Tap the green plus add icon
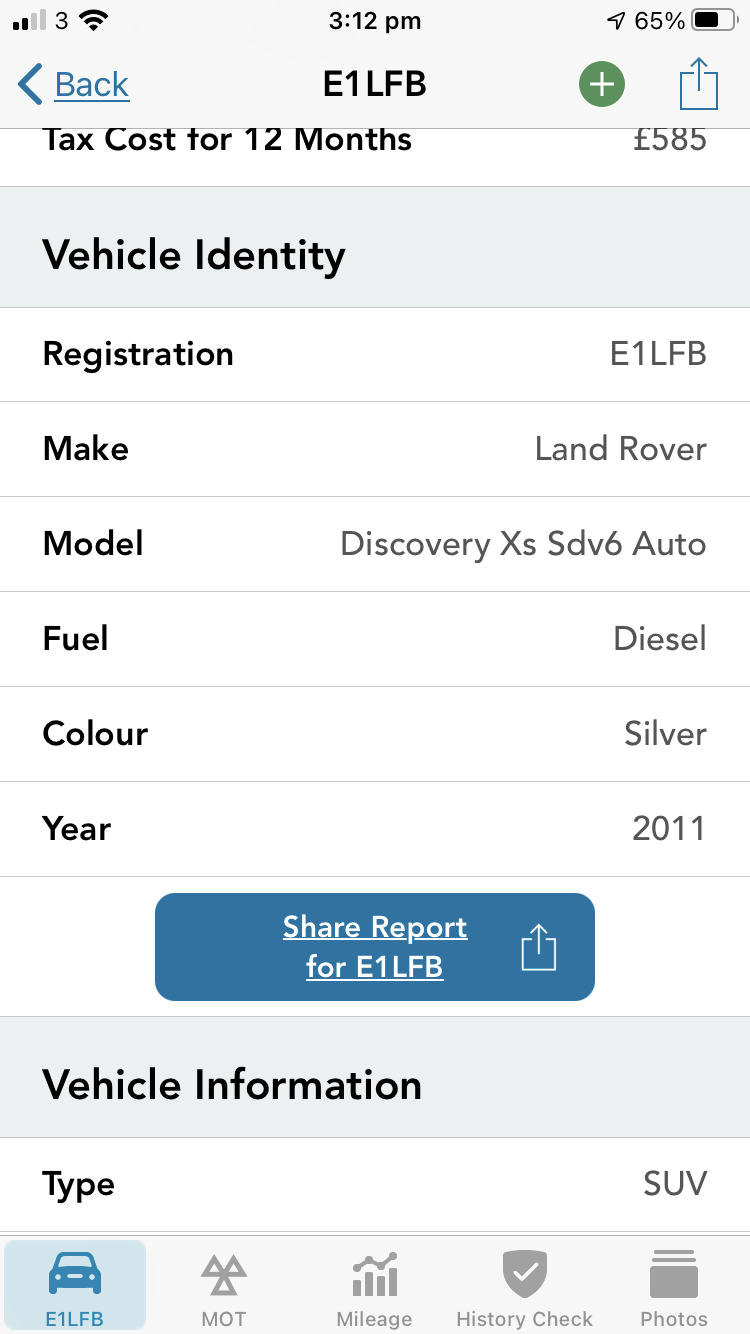The width and height of the screenshot is (750, 1334). point(601,85)
